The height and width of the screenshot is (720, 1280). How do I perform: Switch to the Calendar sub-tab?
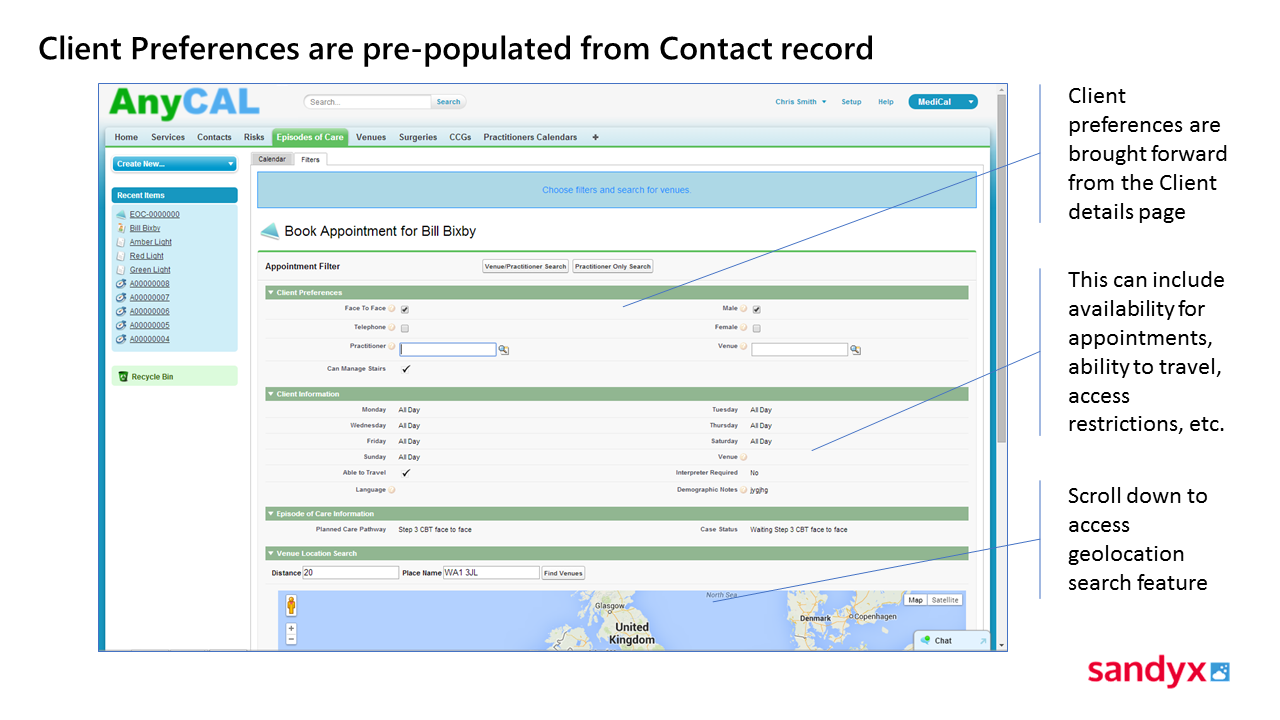(272, 159)
